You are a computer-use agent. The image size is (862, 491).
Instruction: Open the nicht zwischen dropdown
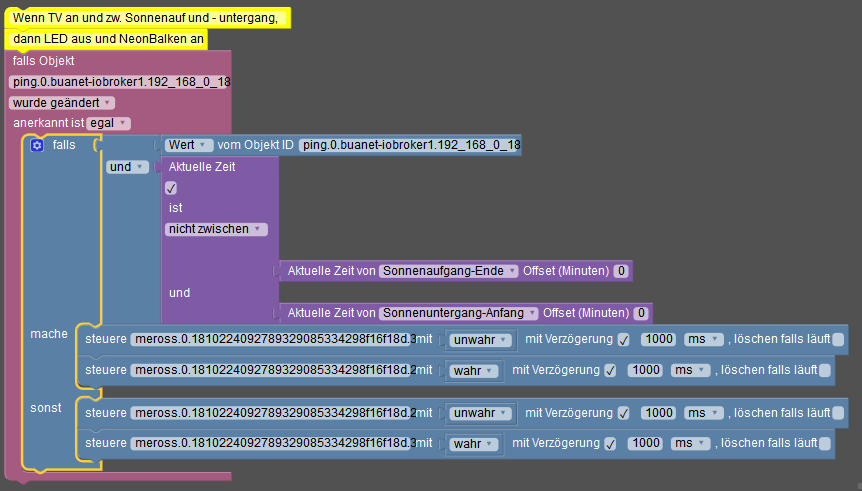click(216, 229)
